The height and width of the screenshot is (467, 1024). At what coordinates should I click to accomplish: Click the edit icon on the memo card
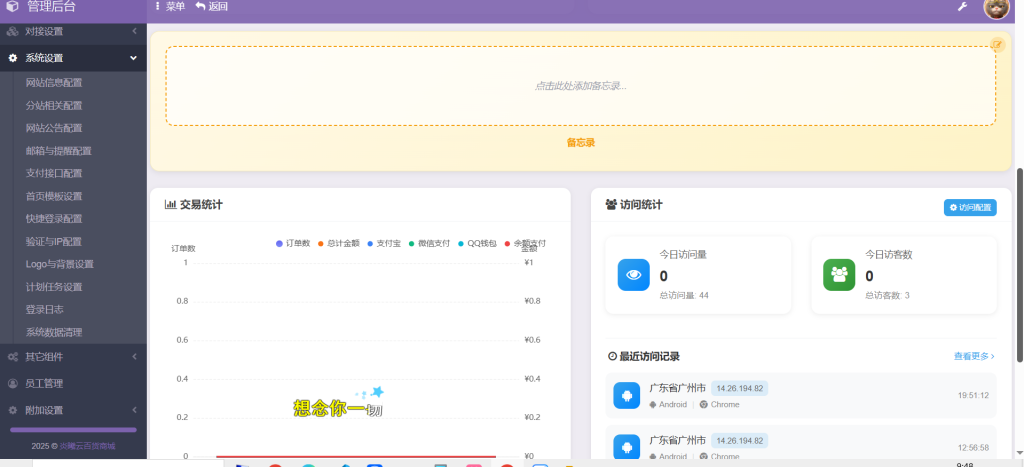997,44
